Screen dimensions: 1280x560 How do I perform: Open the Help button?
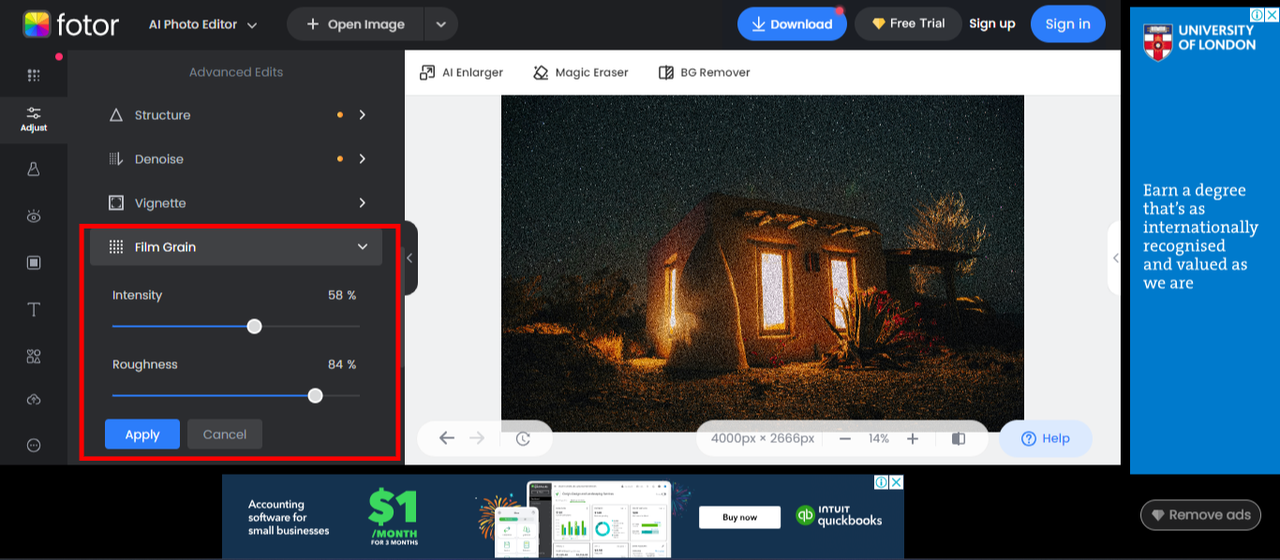(1045, 438)
